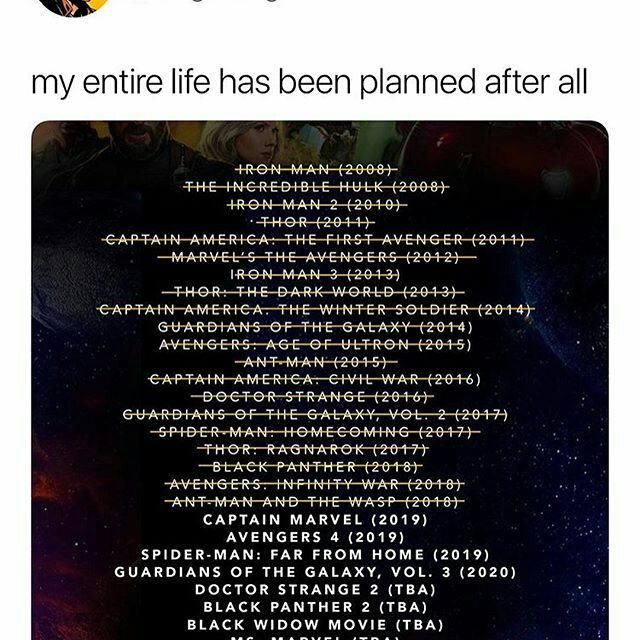The height and width of the screenshot is (640, 640).
Task: Click Captain America: Civil War line
Action: click(315, 380)
